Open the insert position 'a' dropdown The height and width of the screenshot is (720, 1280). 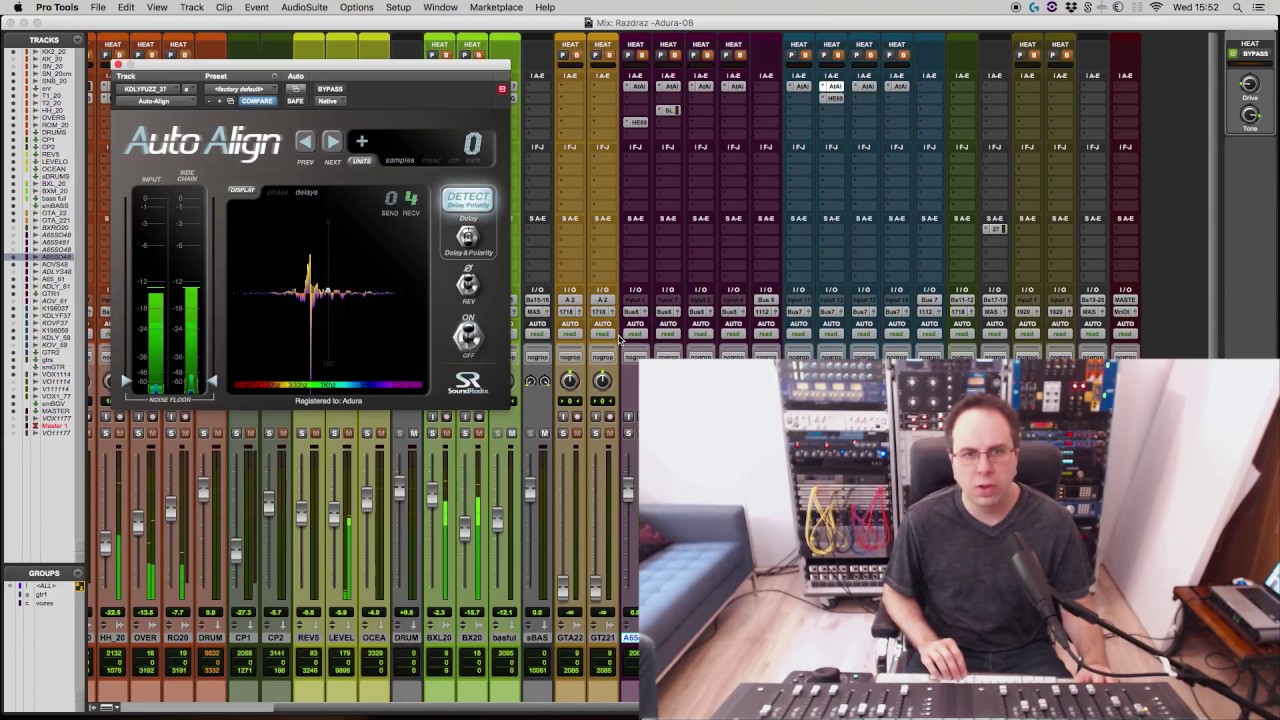click(187, 89)
